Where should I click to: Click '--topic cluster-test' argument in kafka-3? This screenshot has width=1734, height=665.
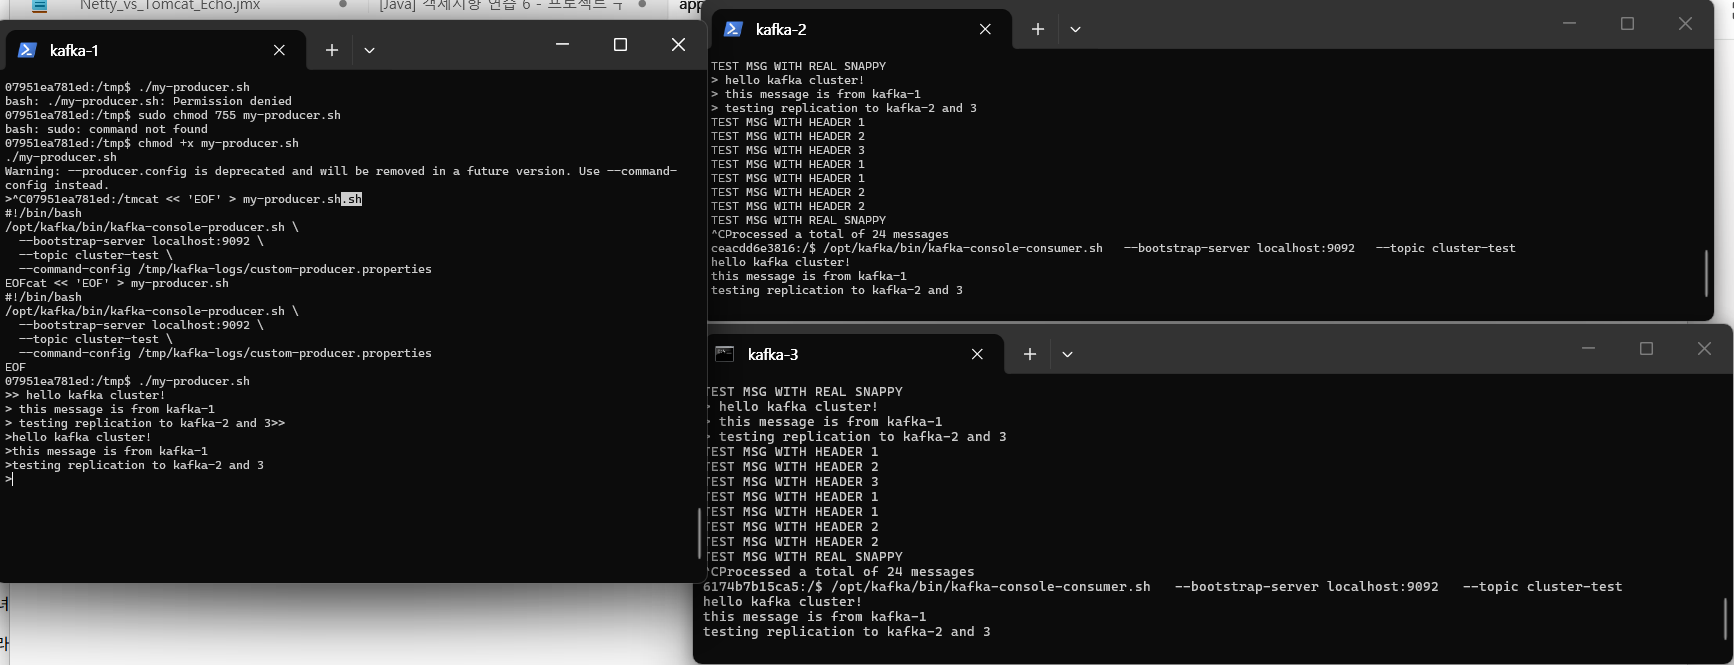pos(1543,587)
